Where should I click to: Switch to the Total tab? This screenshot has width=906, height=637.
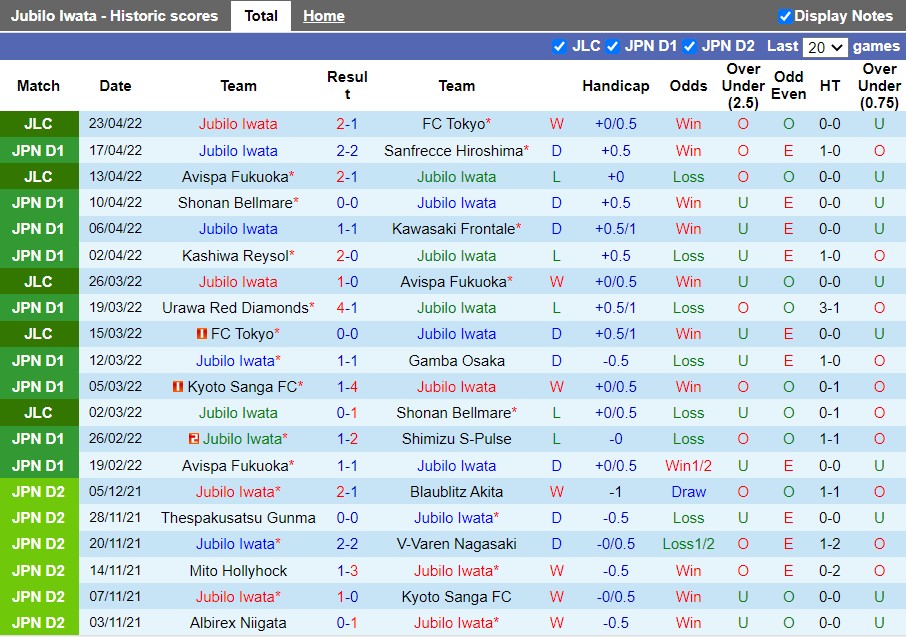tap(261, 16)
